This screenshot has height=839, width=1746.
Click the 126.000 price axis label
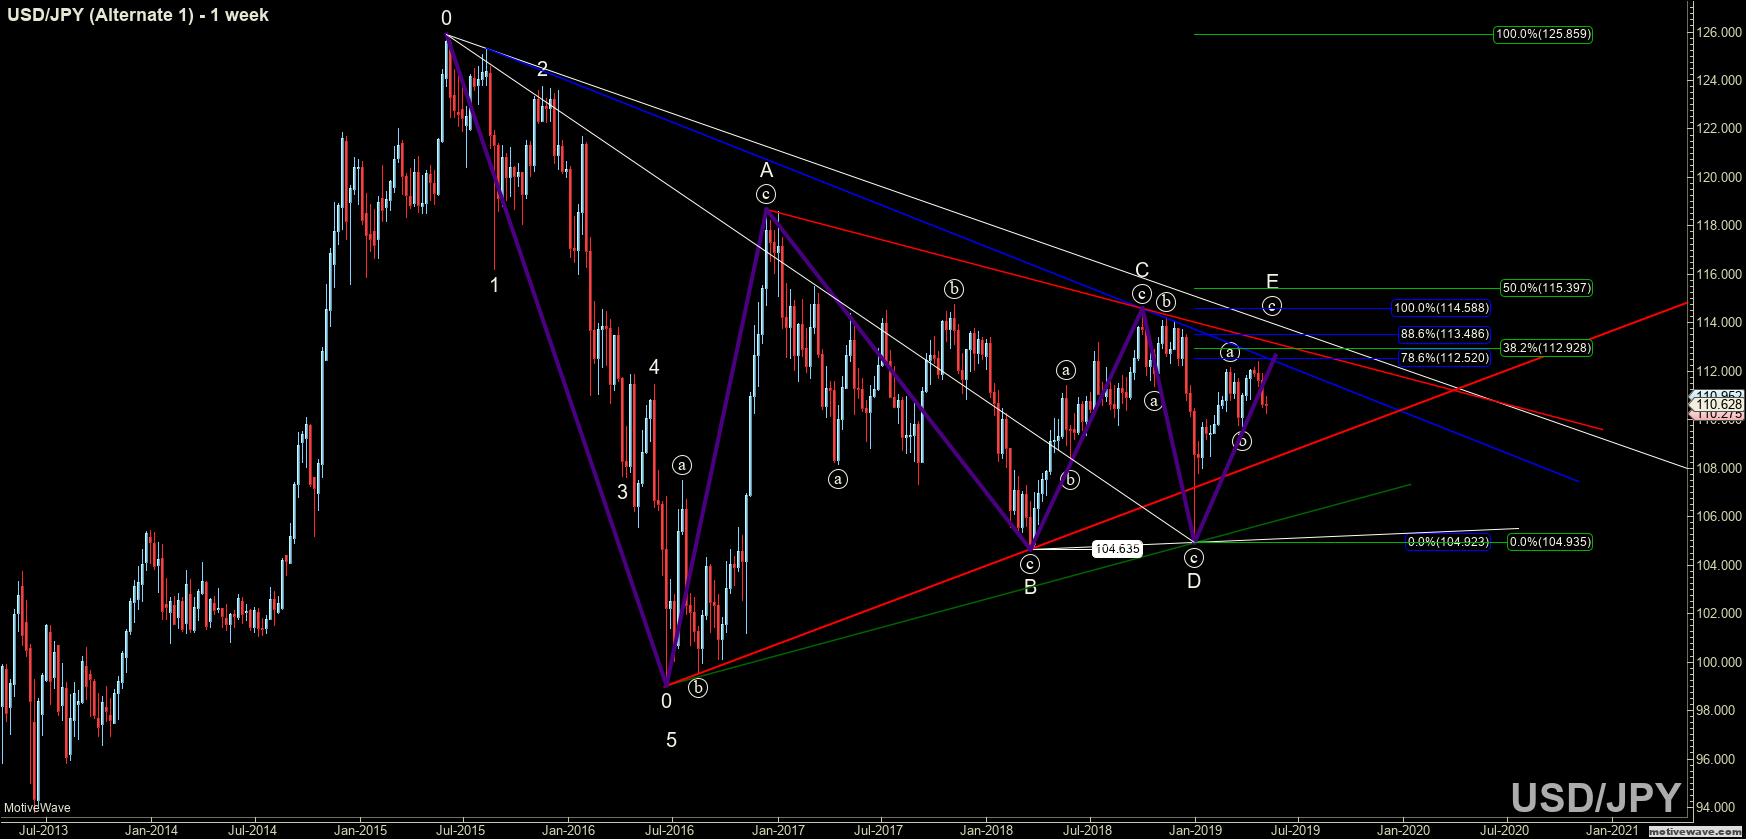tap(1719, 32)
